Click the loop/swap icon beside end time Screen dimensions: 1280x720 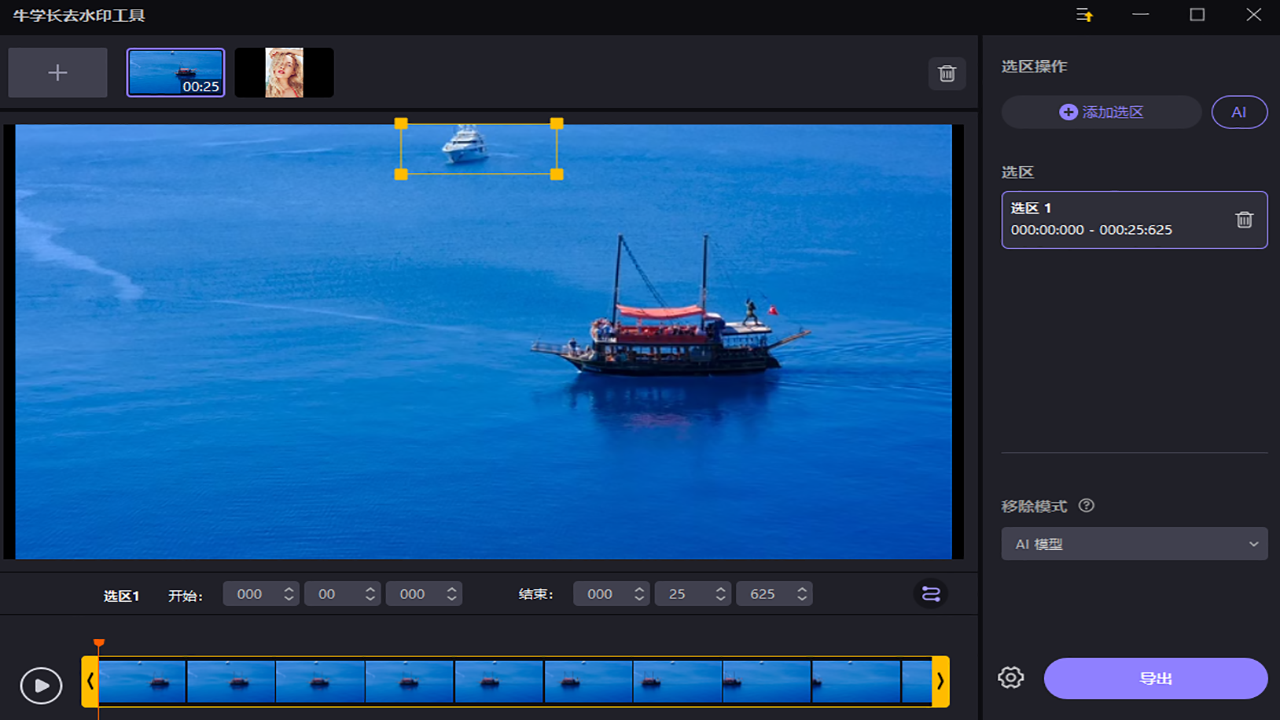(931, 594)
